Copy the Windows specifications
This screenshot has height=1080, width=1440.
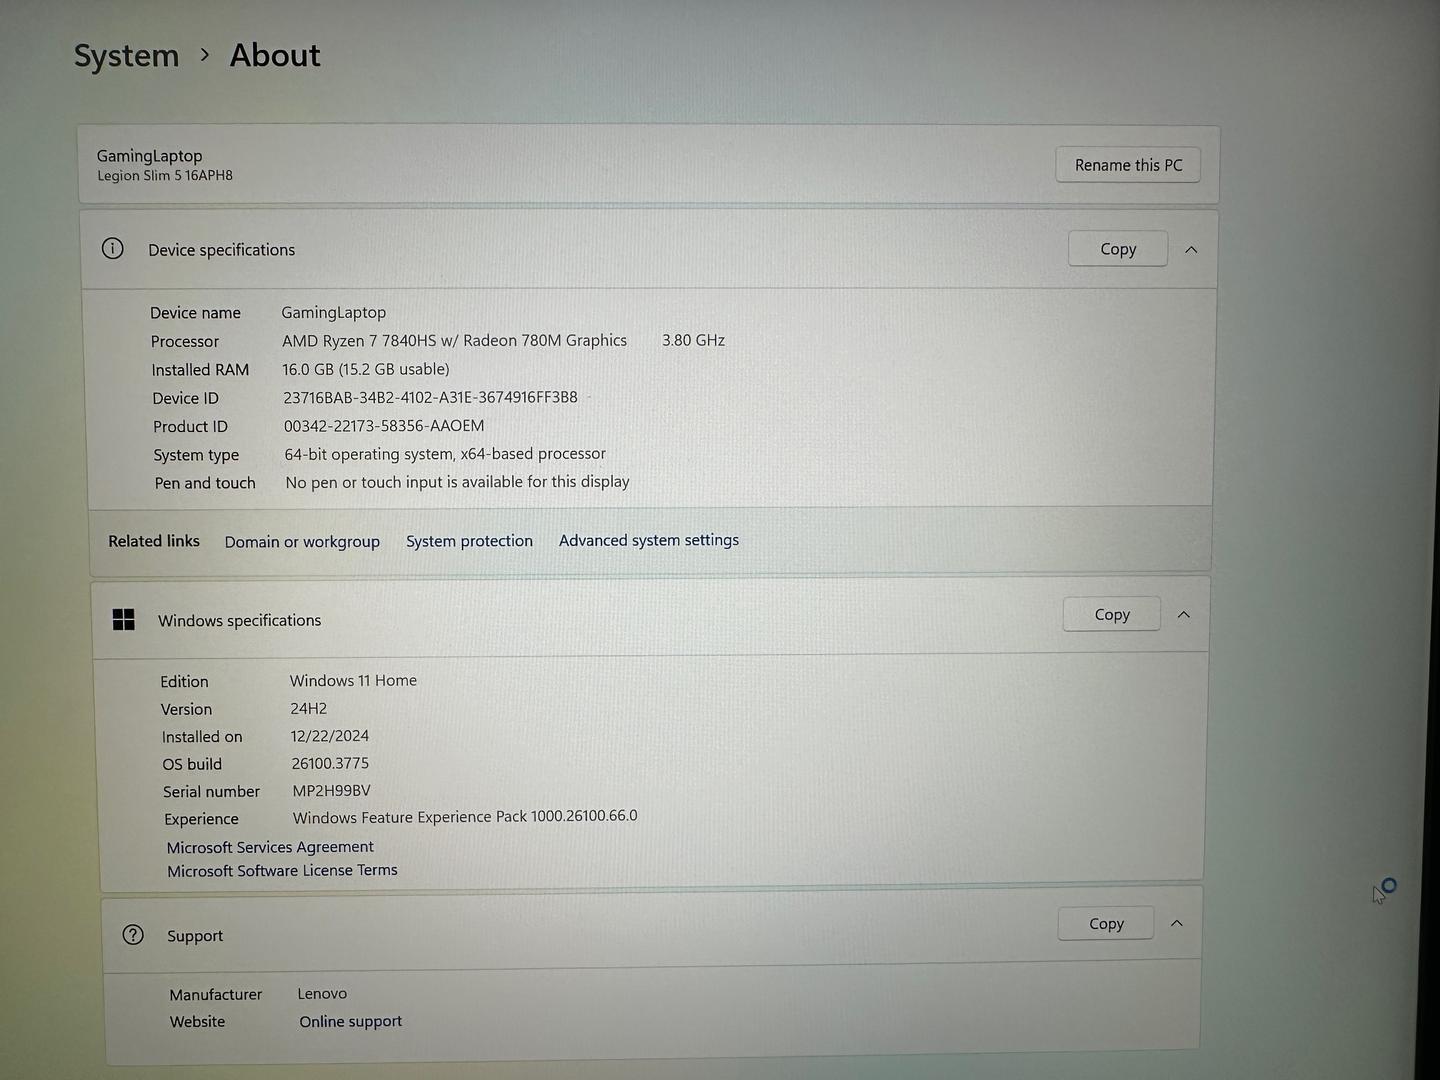[x=1112, y=614]
